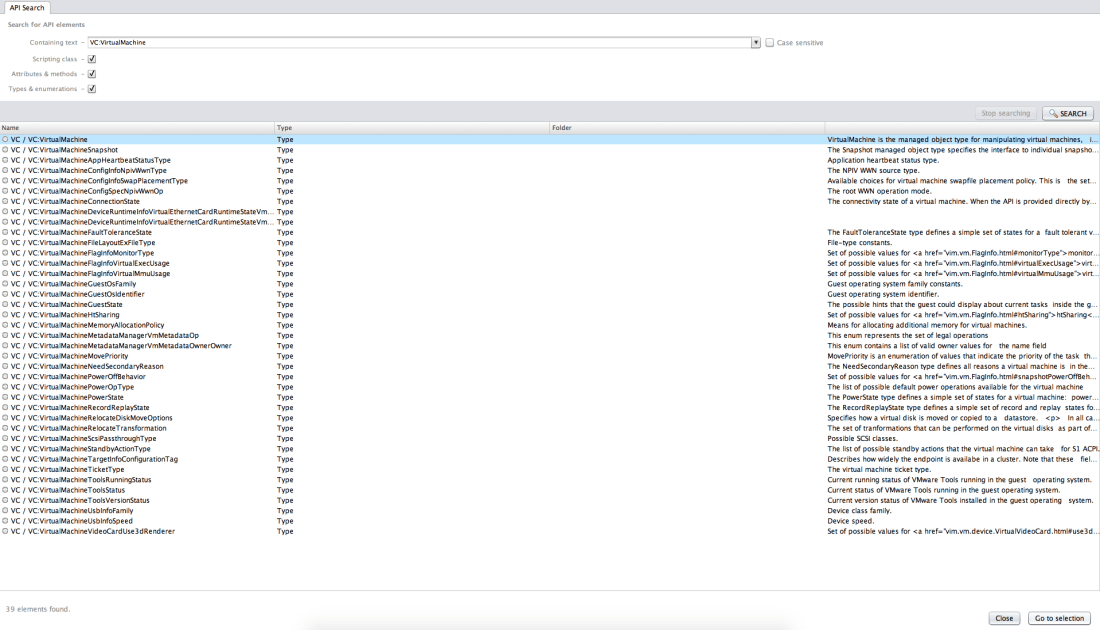Enable the Case sensitive checkbox
Image resolution: width=1100 pixels, height=630 pixels.
point(768,41)
